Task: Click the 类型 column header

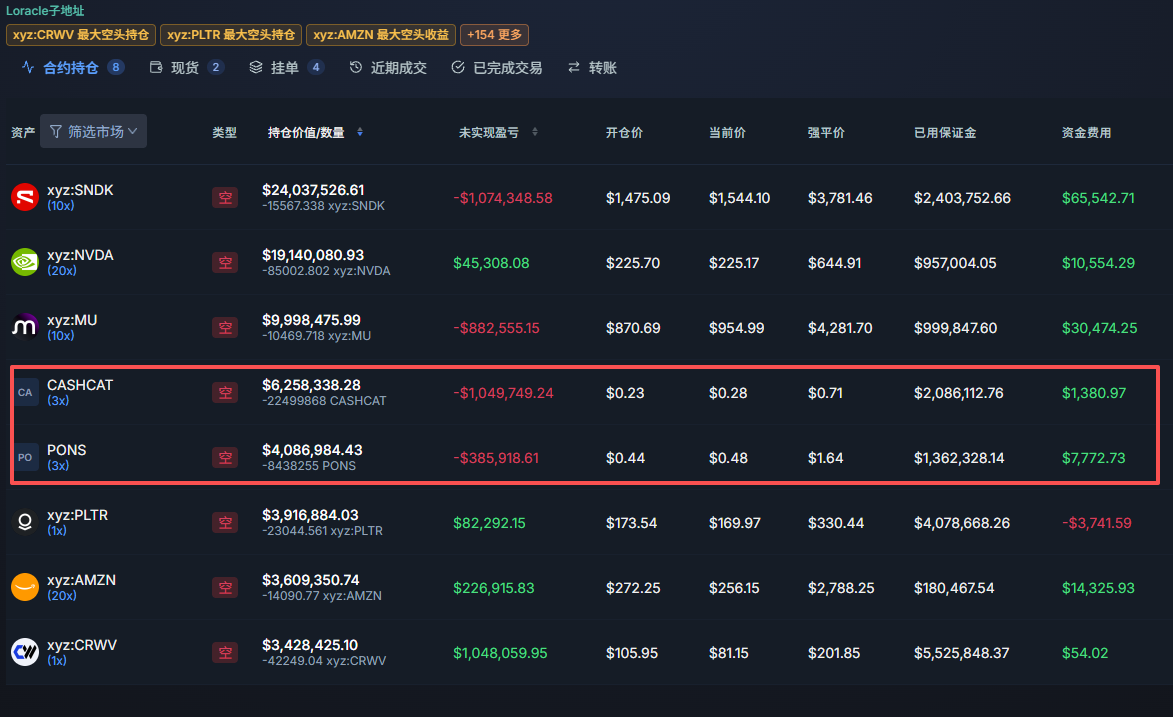Action: pyautogui.click(x=224, y=132)
